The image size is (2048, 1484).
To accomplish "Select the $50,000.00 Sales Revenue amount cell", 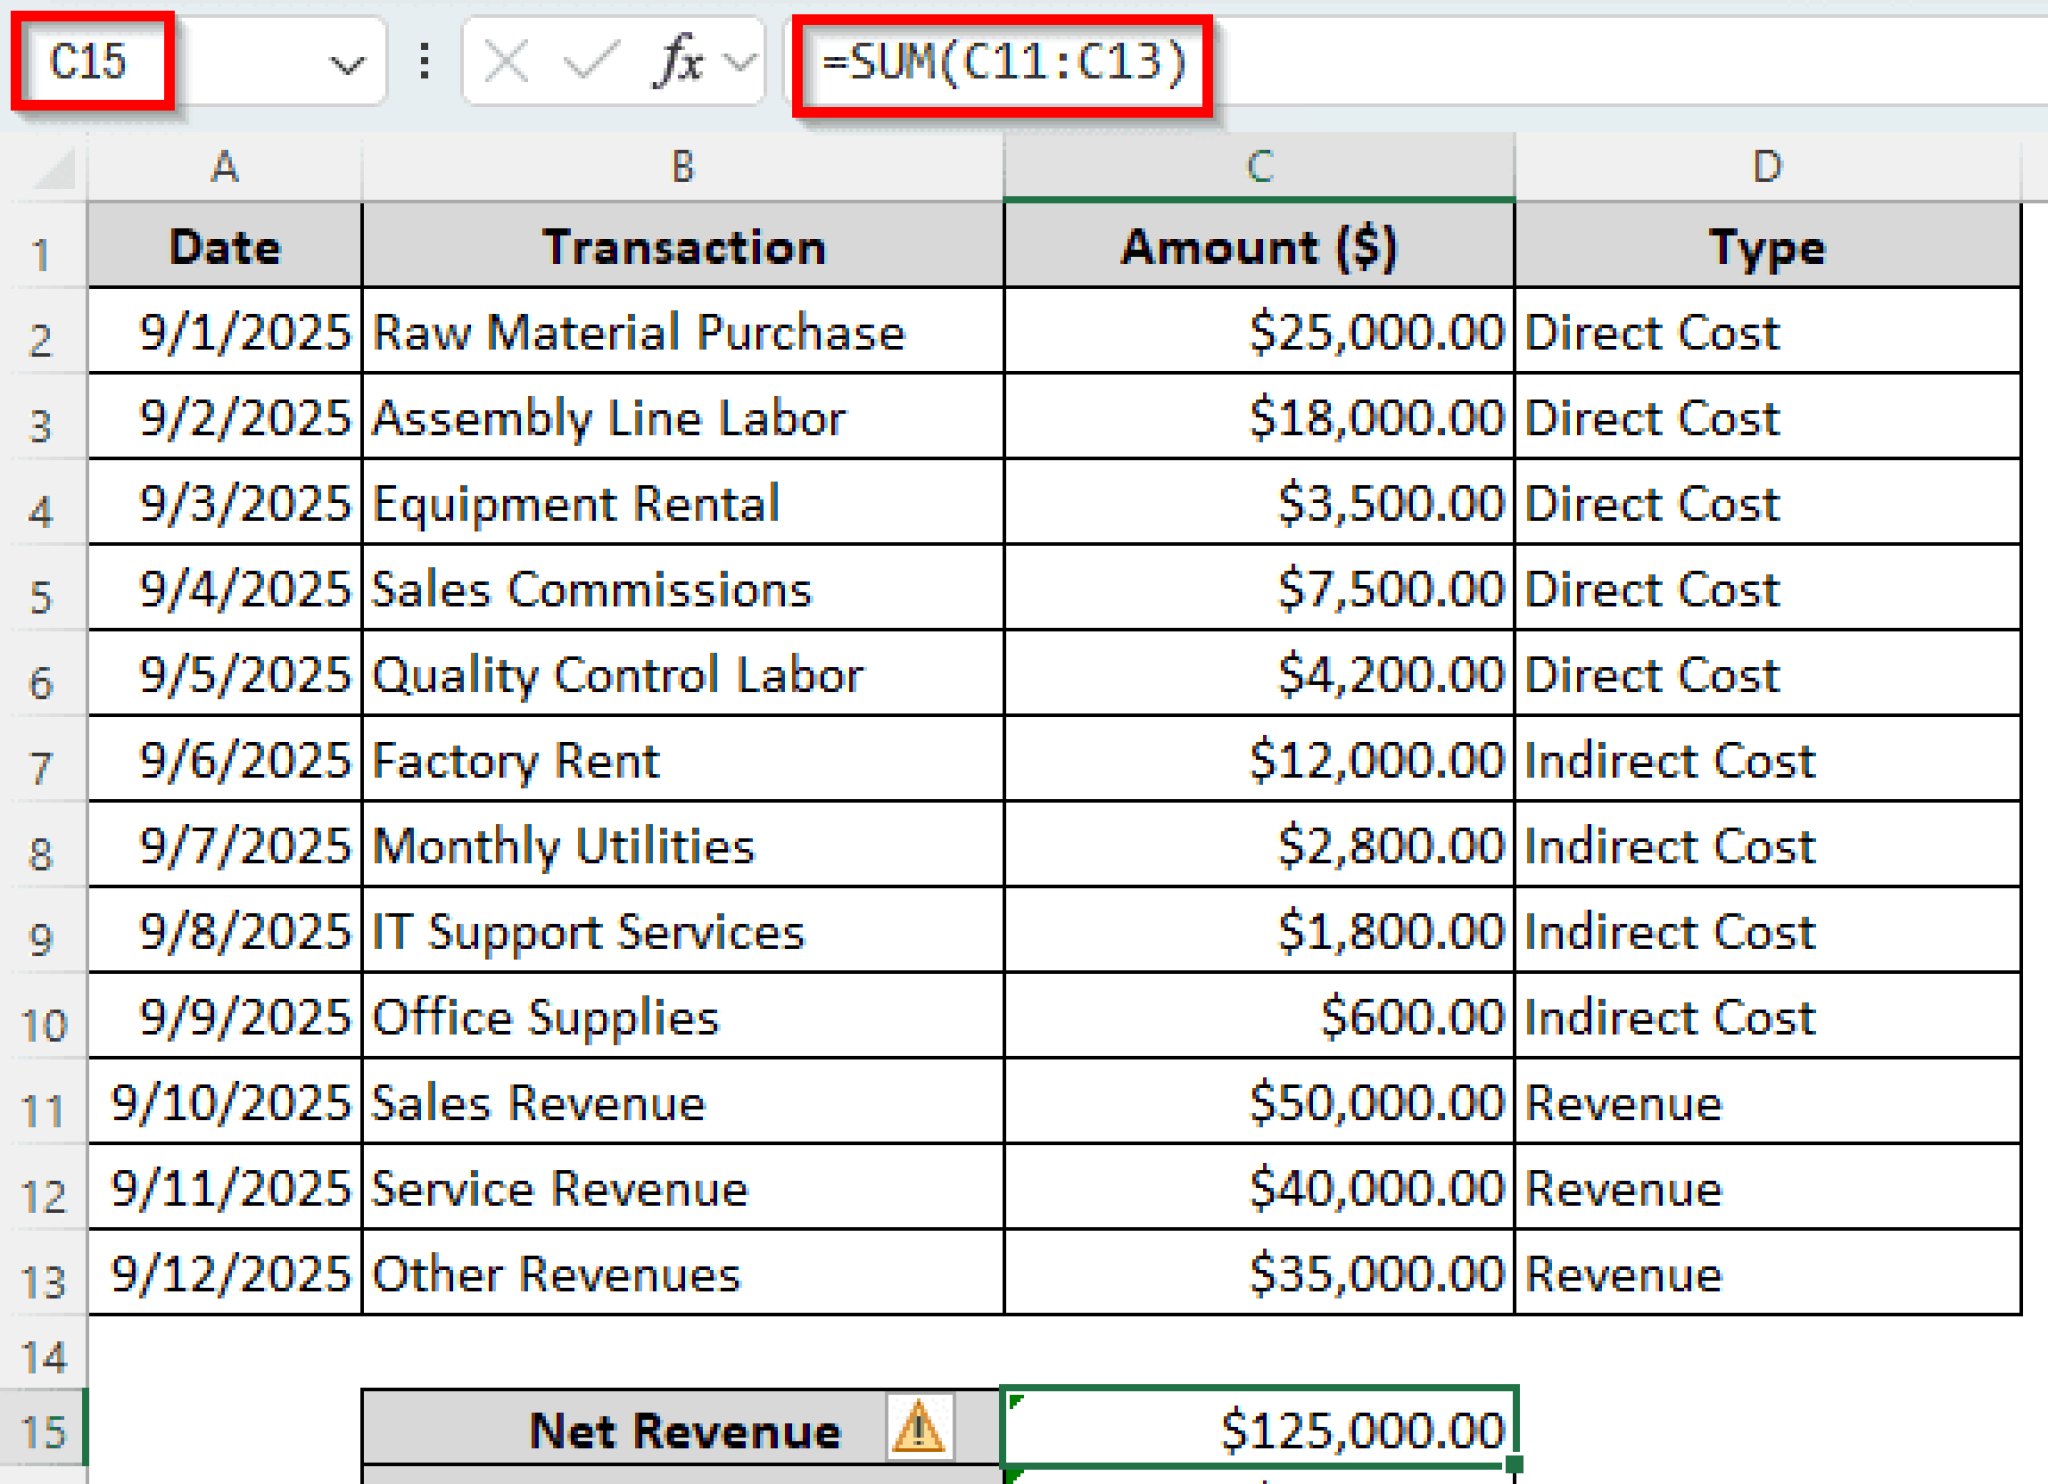I will 1258,1102.
